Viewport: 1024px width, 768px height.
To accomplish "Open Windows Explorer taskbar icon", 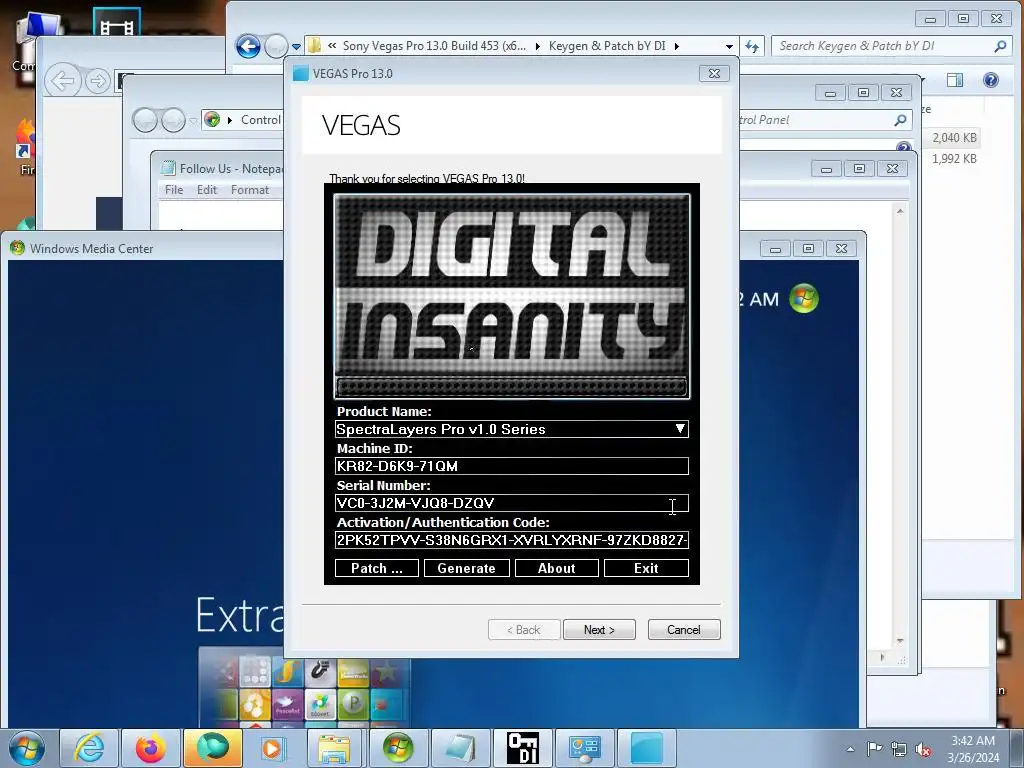I will 334,748.
